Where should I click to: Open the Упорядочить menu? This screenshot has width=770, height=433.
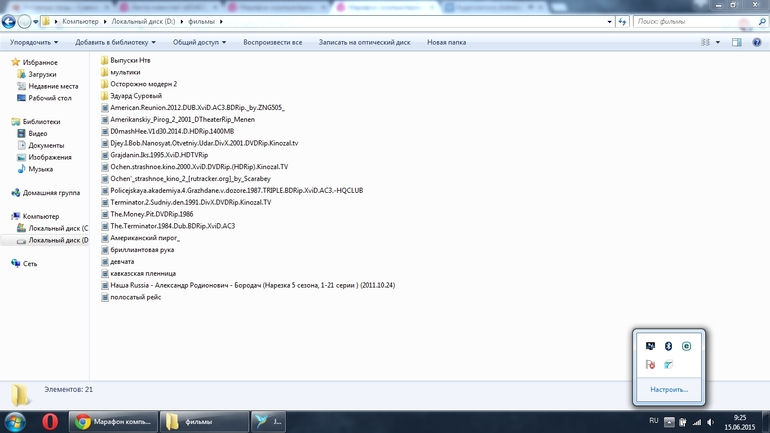click(x=34, y=42)
